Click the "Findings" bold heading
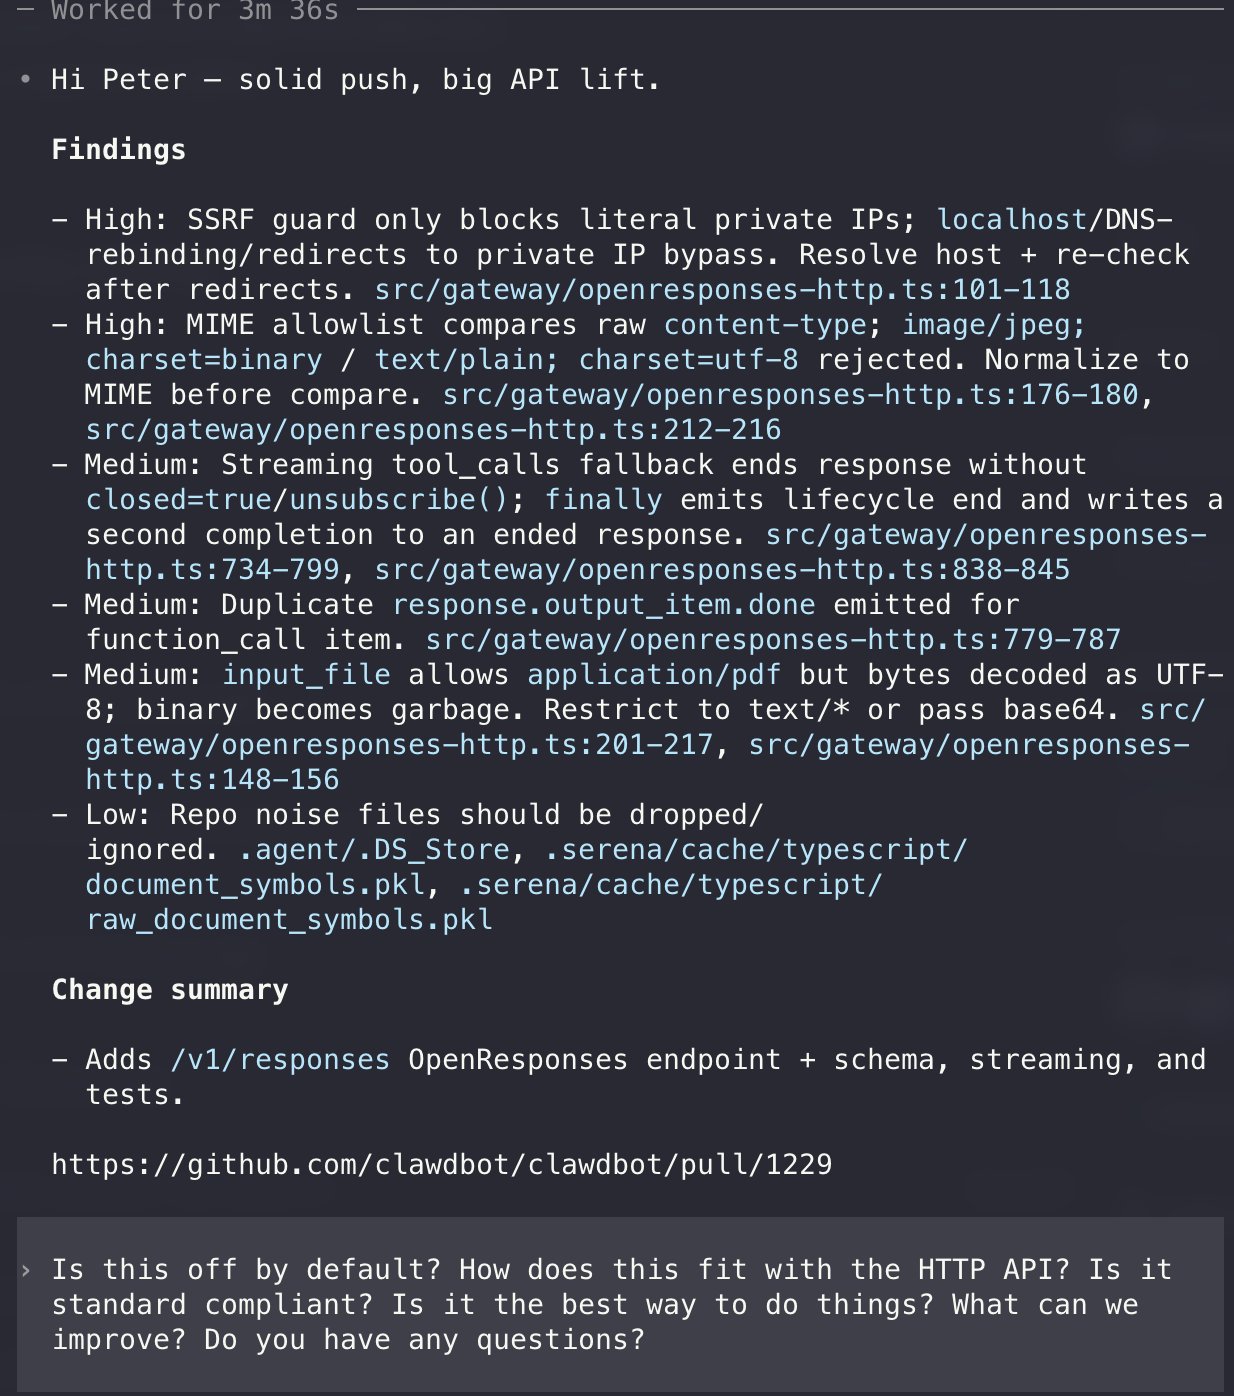 118,150
